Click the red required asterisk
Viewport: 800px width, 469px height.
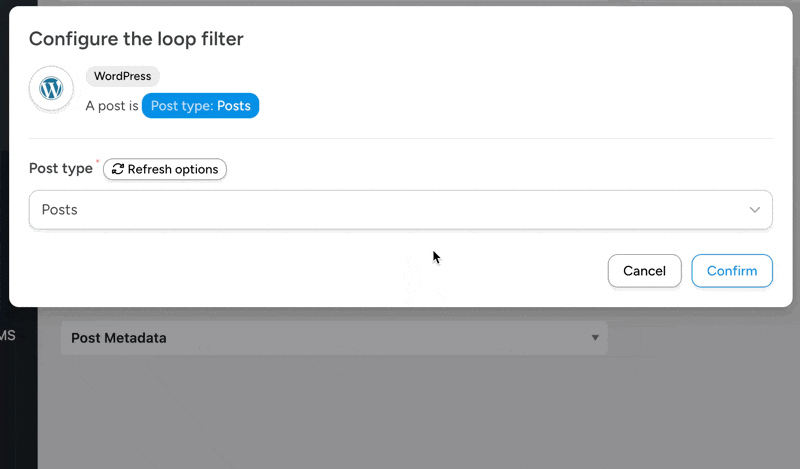point(97,162)
